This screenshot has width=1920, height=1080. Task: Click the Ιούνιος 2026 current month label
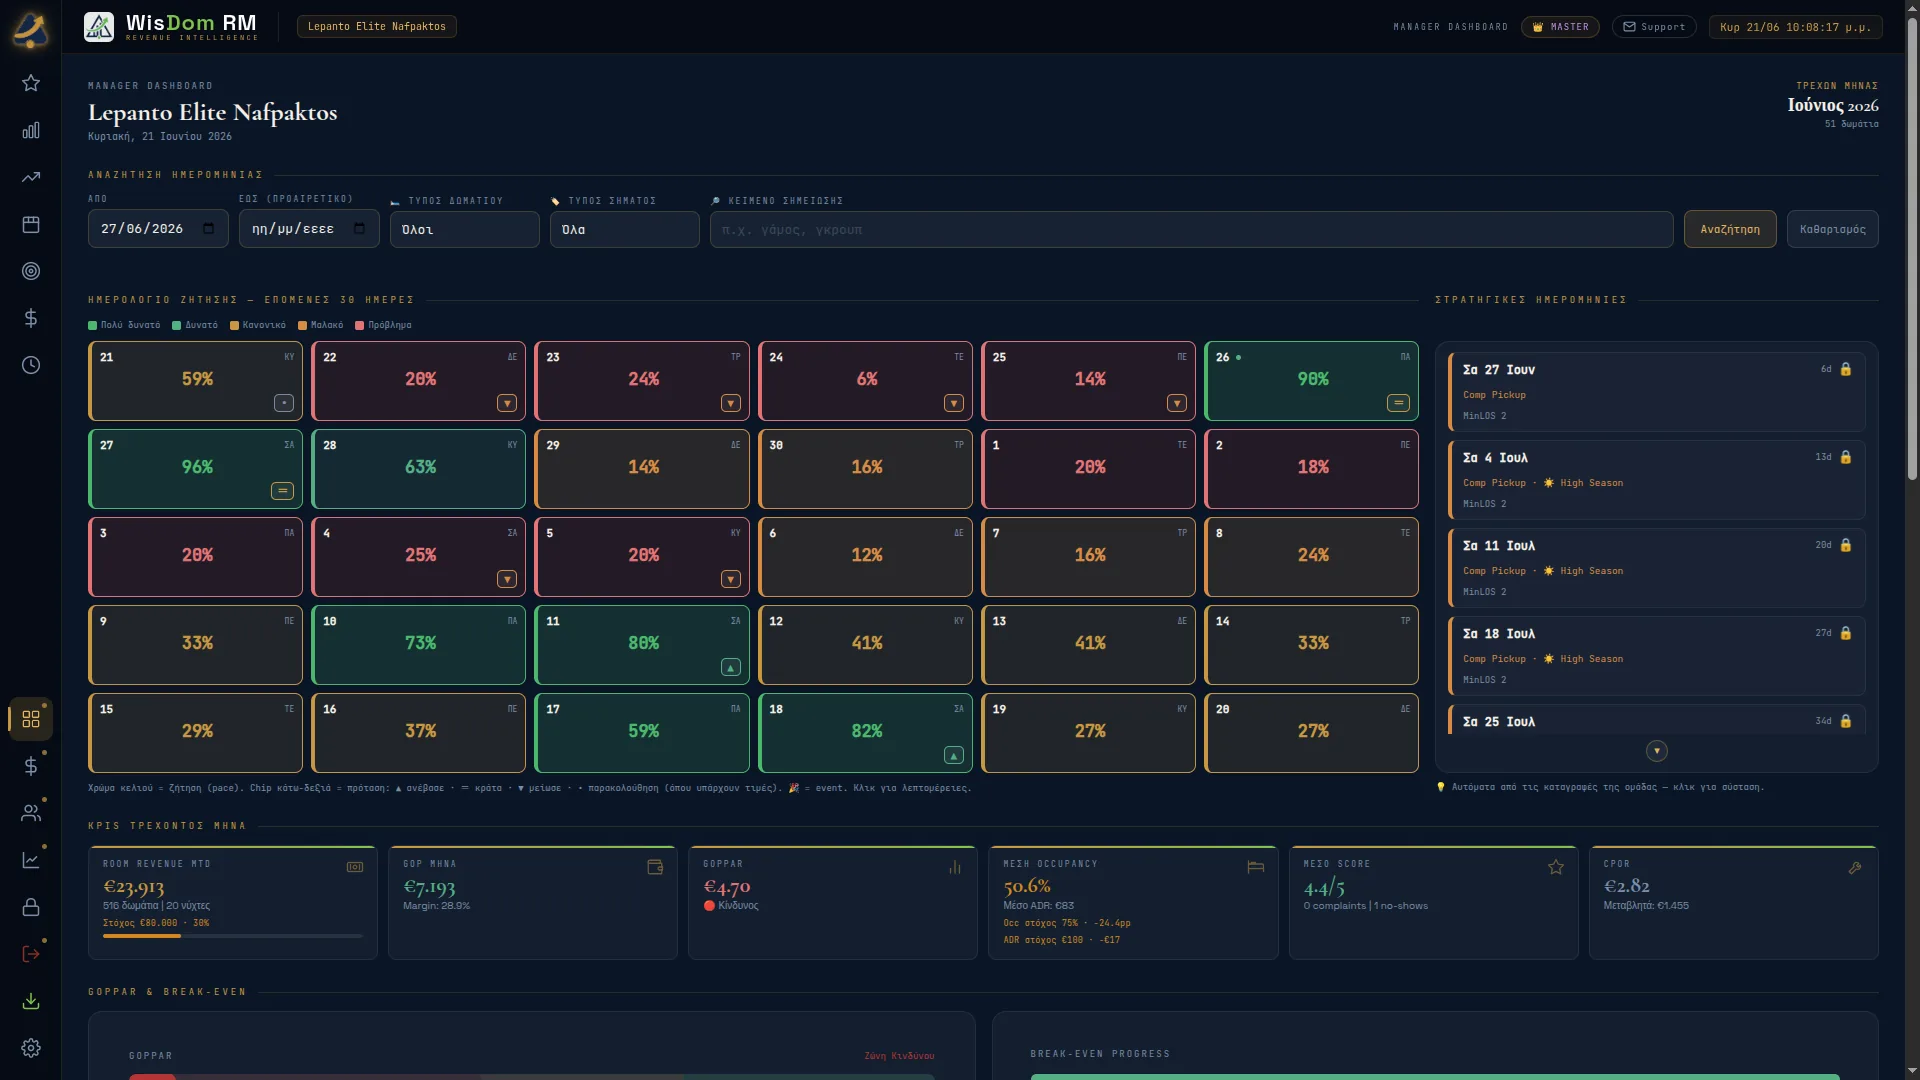[x=1833, y=105]
